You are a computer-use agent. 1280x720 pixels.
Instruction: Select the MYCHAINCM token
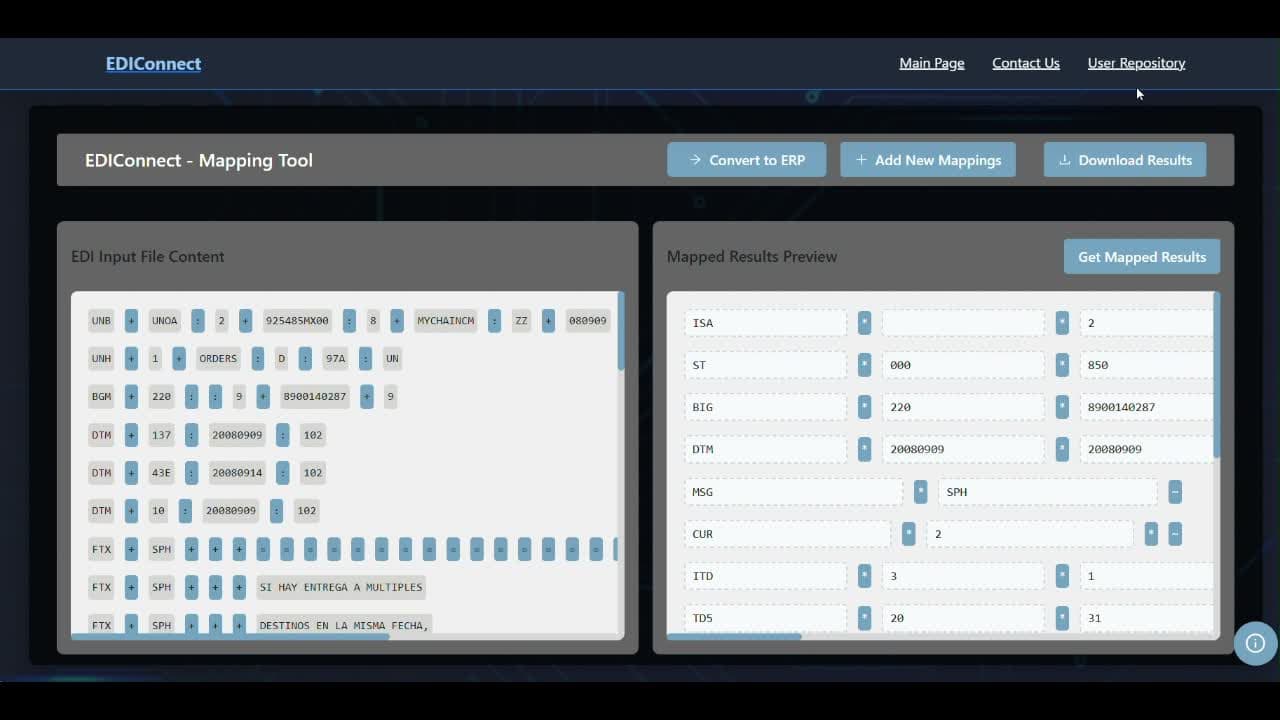click(446, 321)
